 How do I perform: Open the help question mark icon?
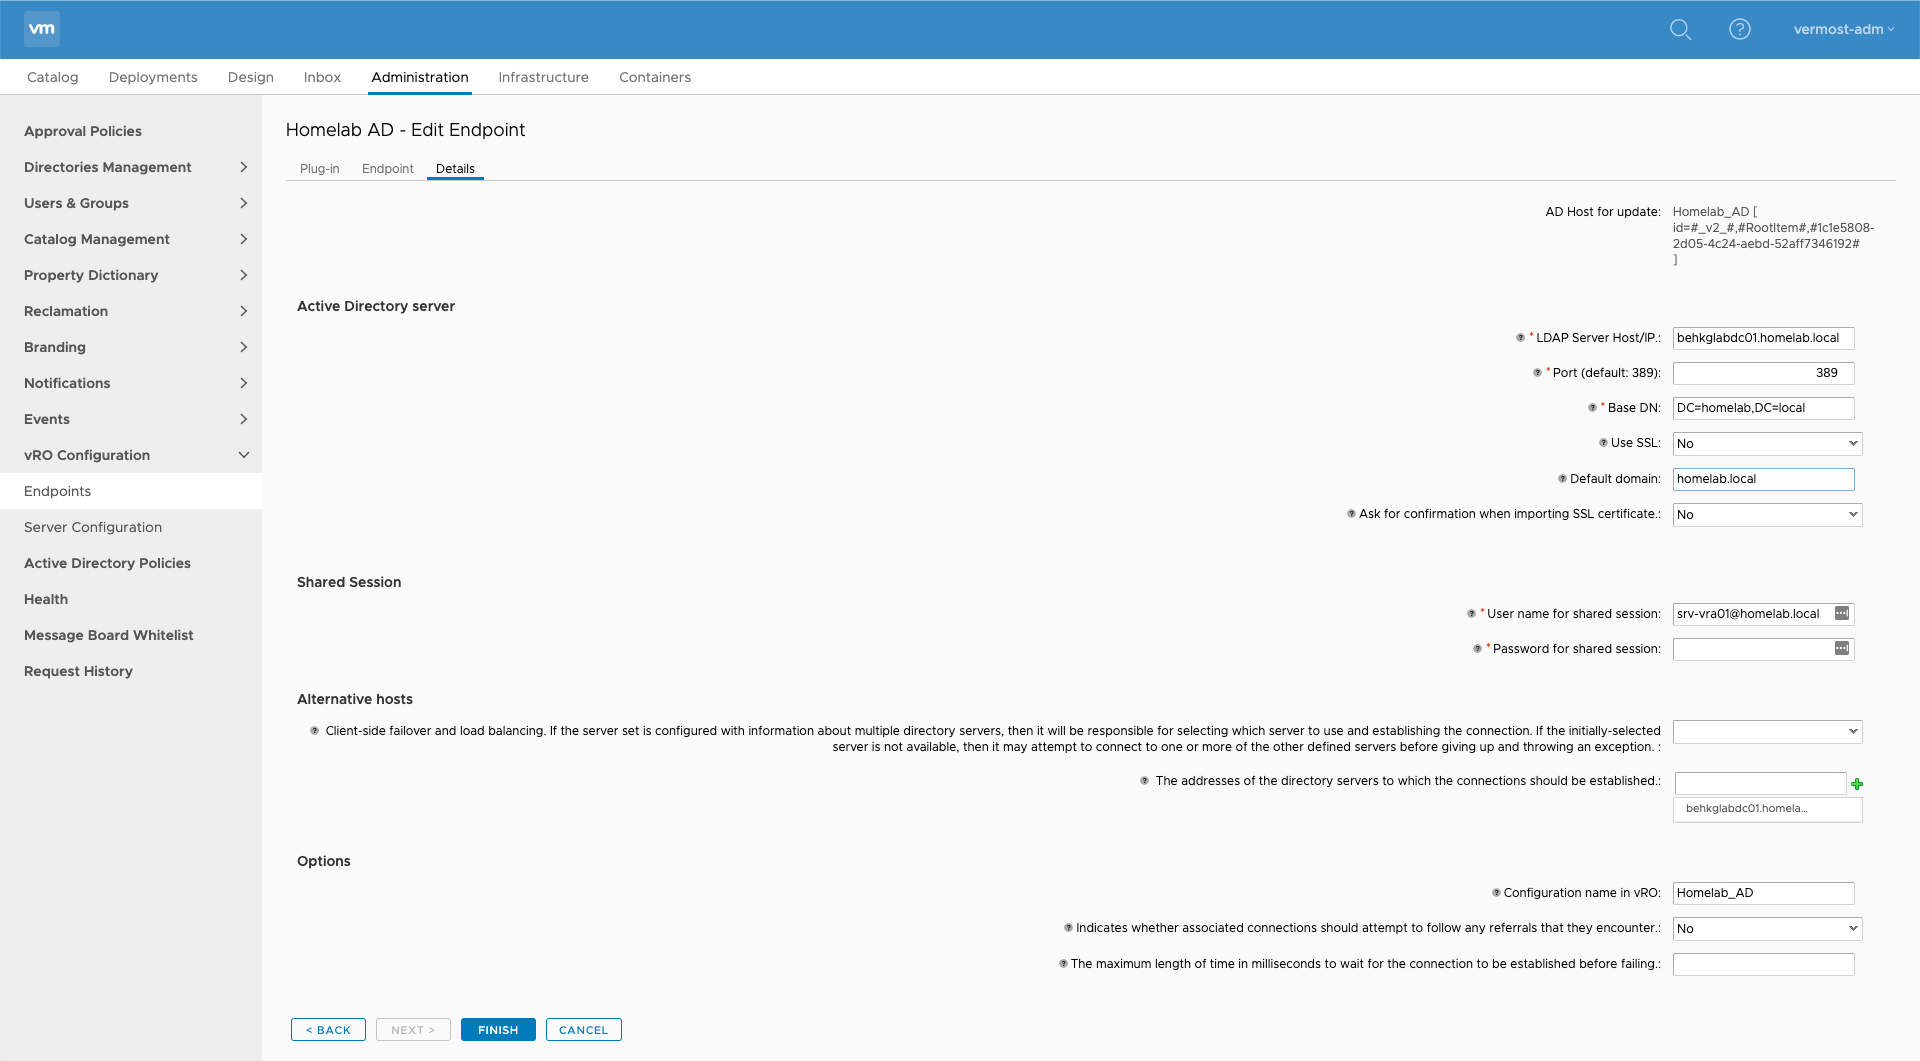[1740, 29]
